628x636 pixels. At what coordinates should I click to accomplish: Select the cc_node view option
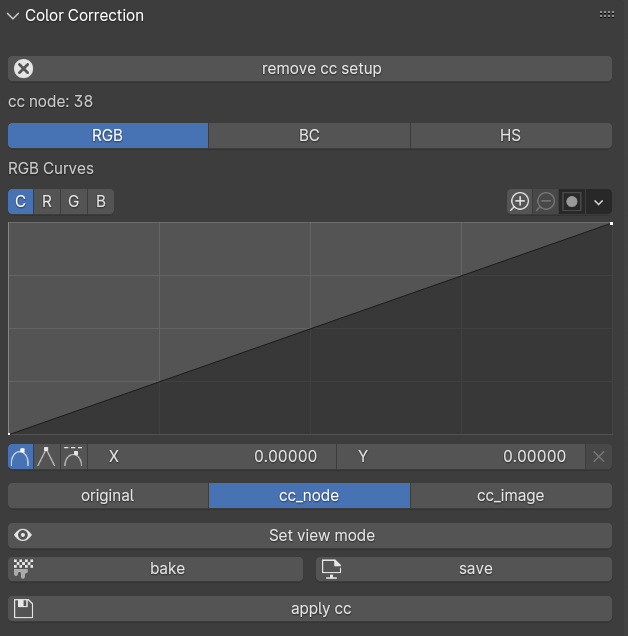pyautogui.click(x=309, y=496)
